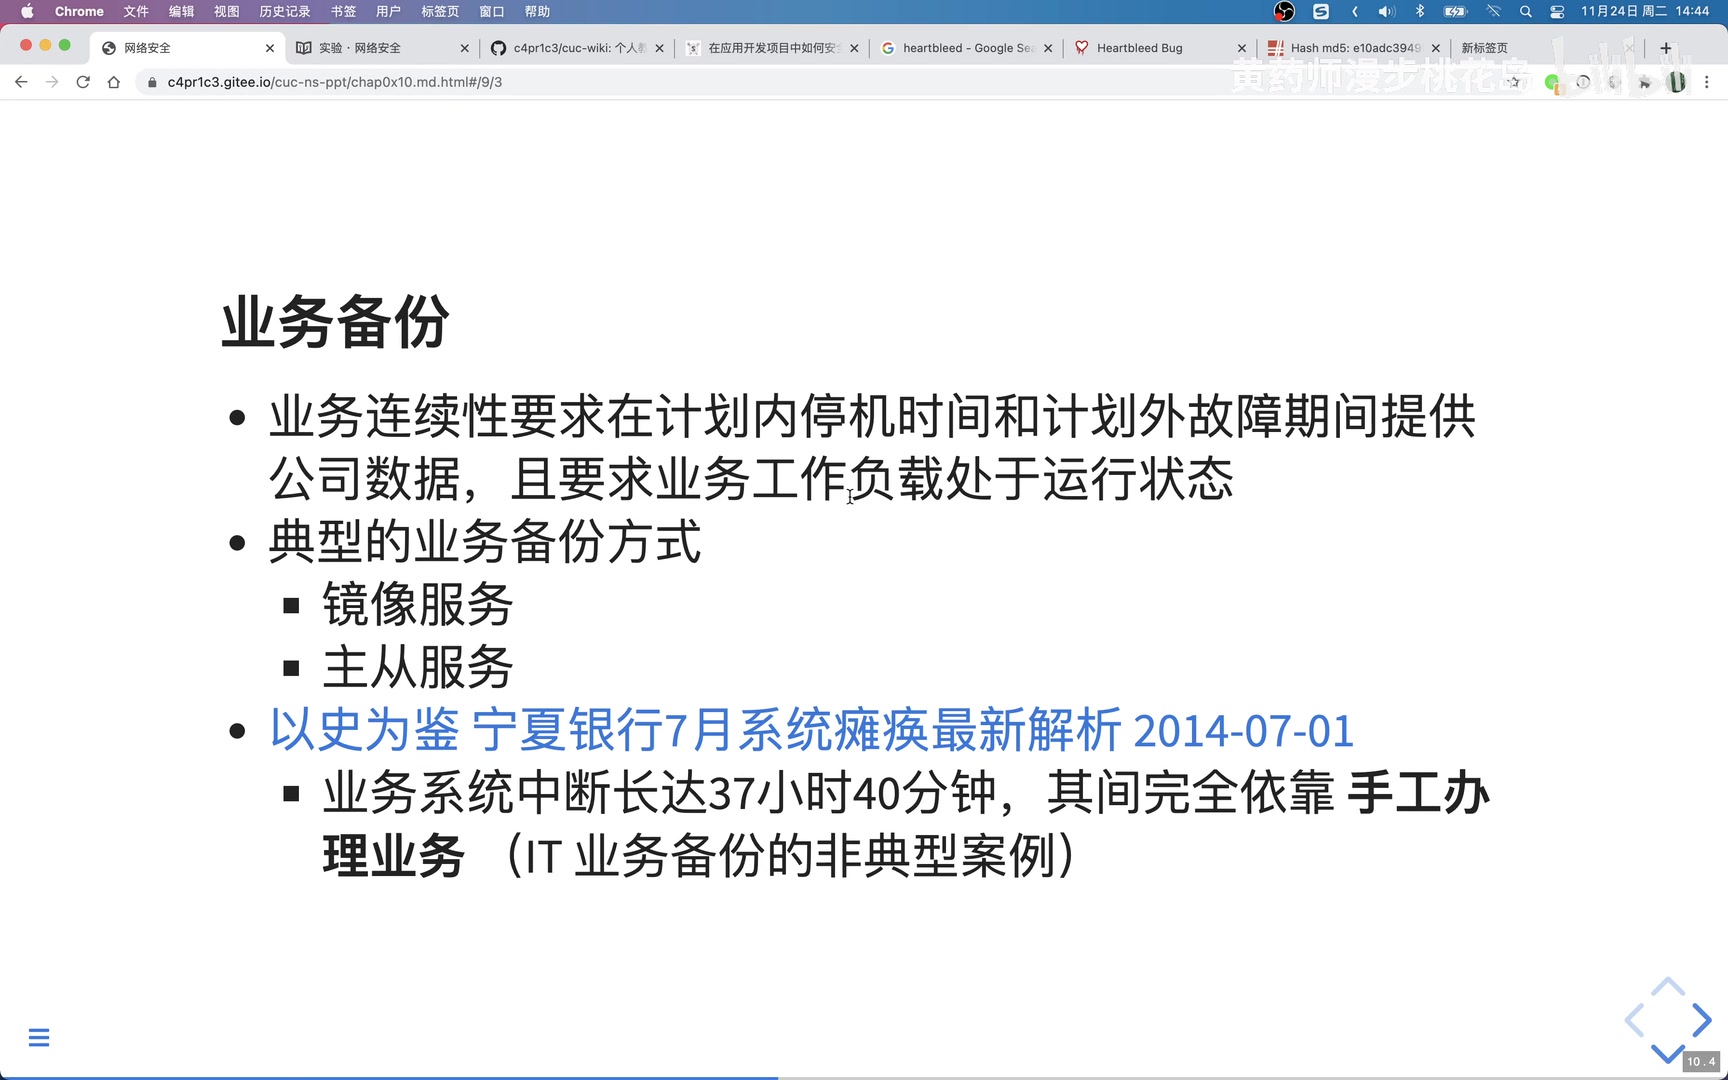1728x1080 pixels.
Task: Click 典型的业务备份方式 bullet text
Action: pyautogui.click(x=485, y=541)
